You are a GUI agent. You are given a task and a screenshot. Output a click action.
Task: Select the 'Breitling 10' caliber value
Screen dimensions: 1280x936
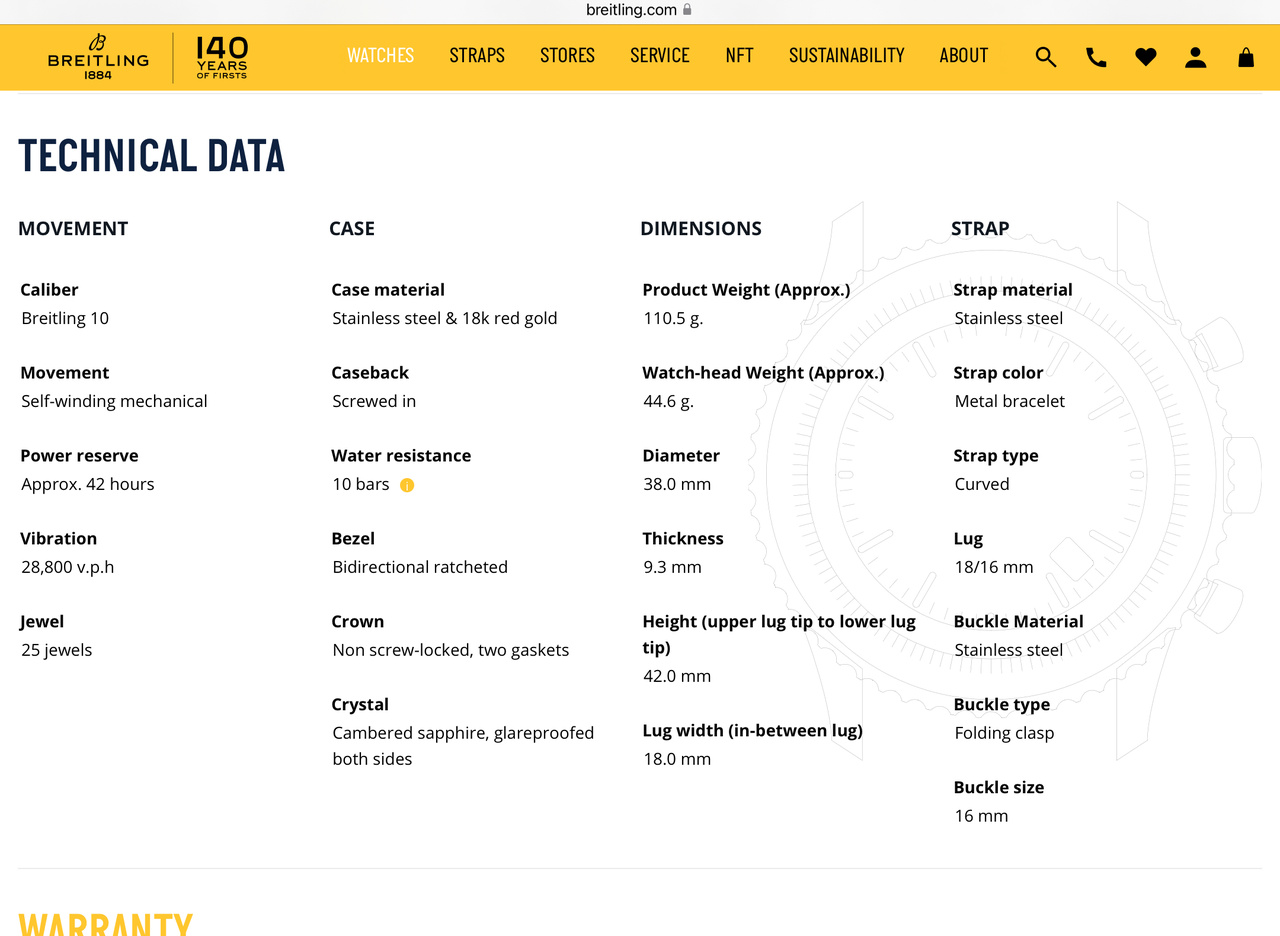point(65,318)
